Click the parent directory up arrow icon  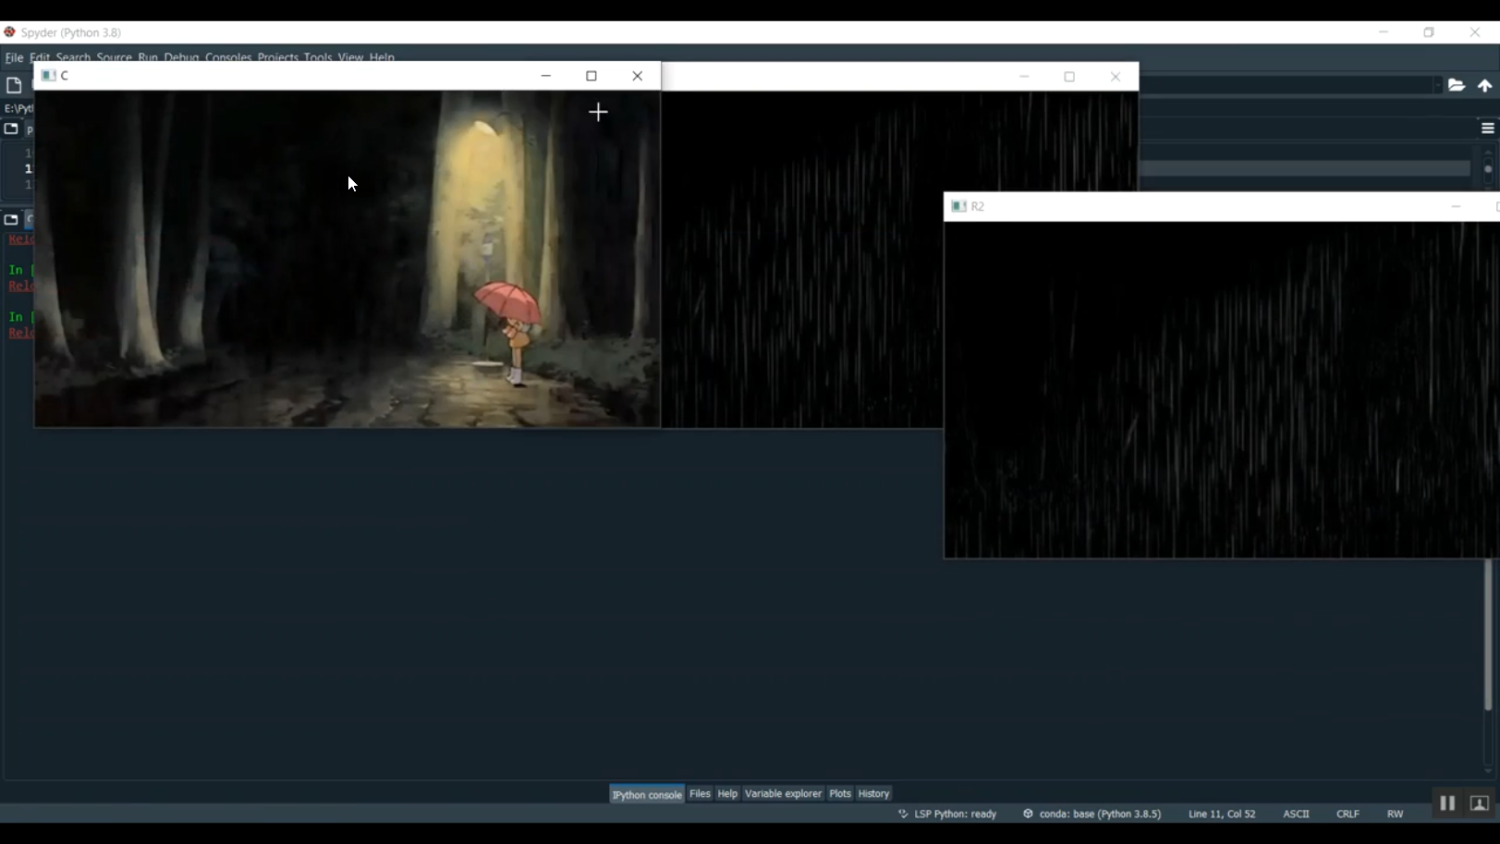[1485, 86]
